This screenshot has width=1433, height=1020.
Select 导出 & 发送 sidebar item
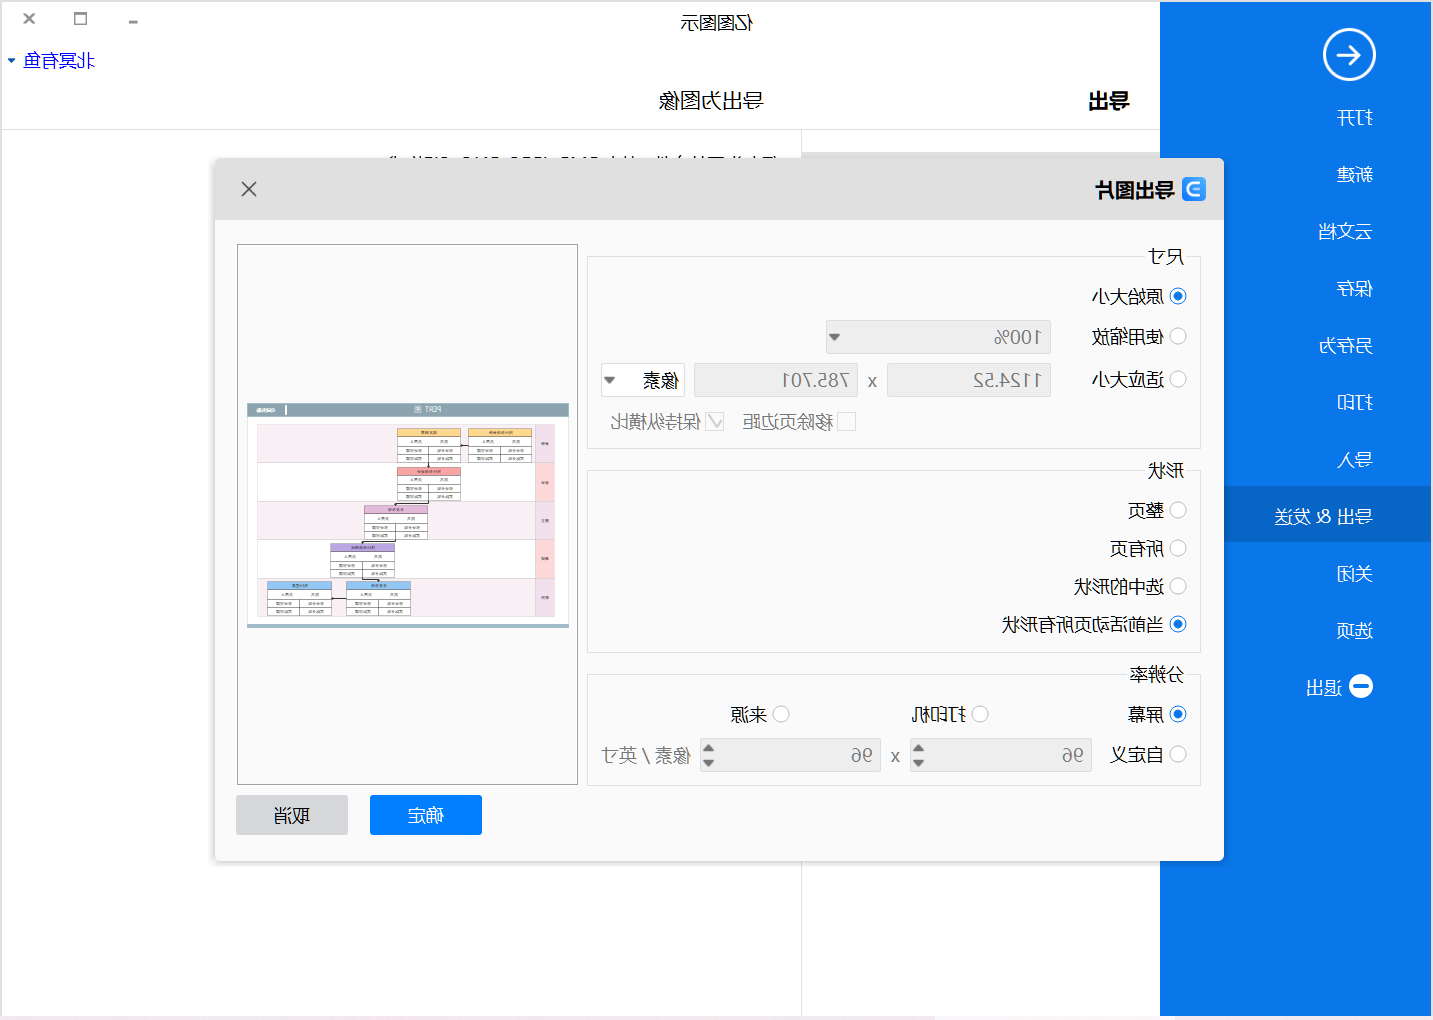coord(1326,515)
